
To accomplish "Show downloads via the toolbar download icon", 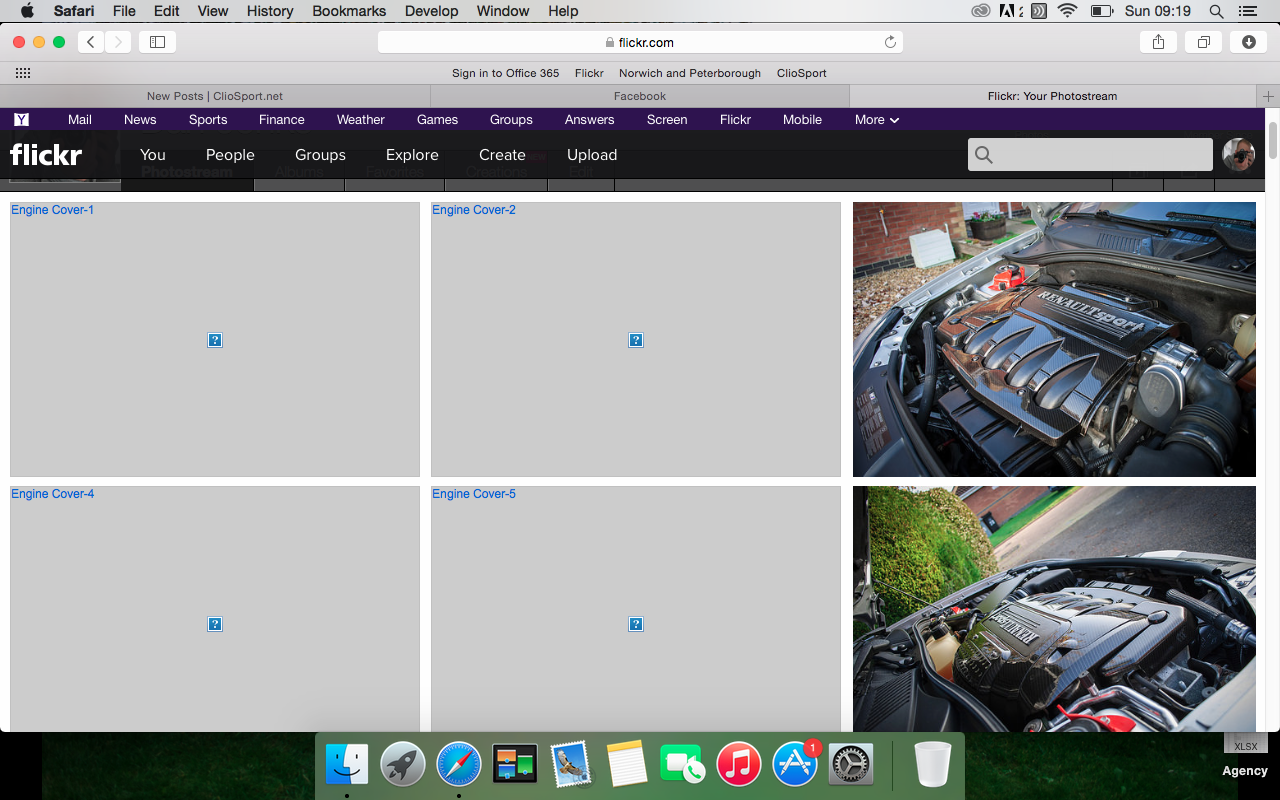I will [1247, 42].
